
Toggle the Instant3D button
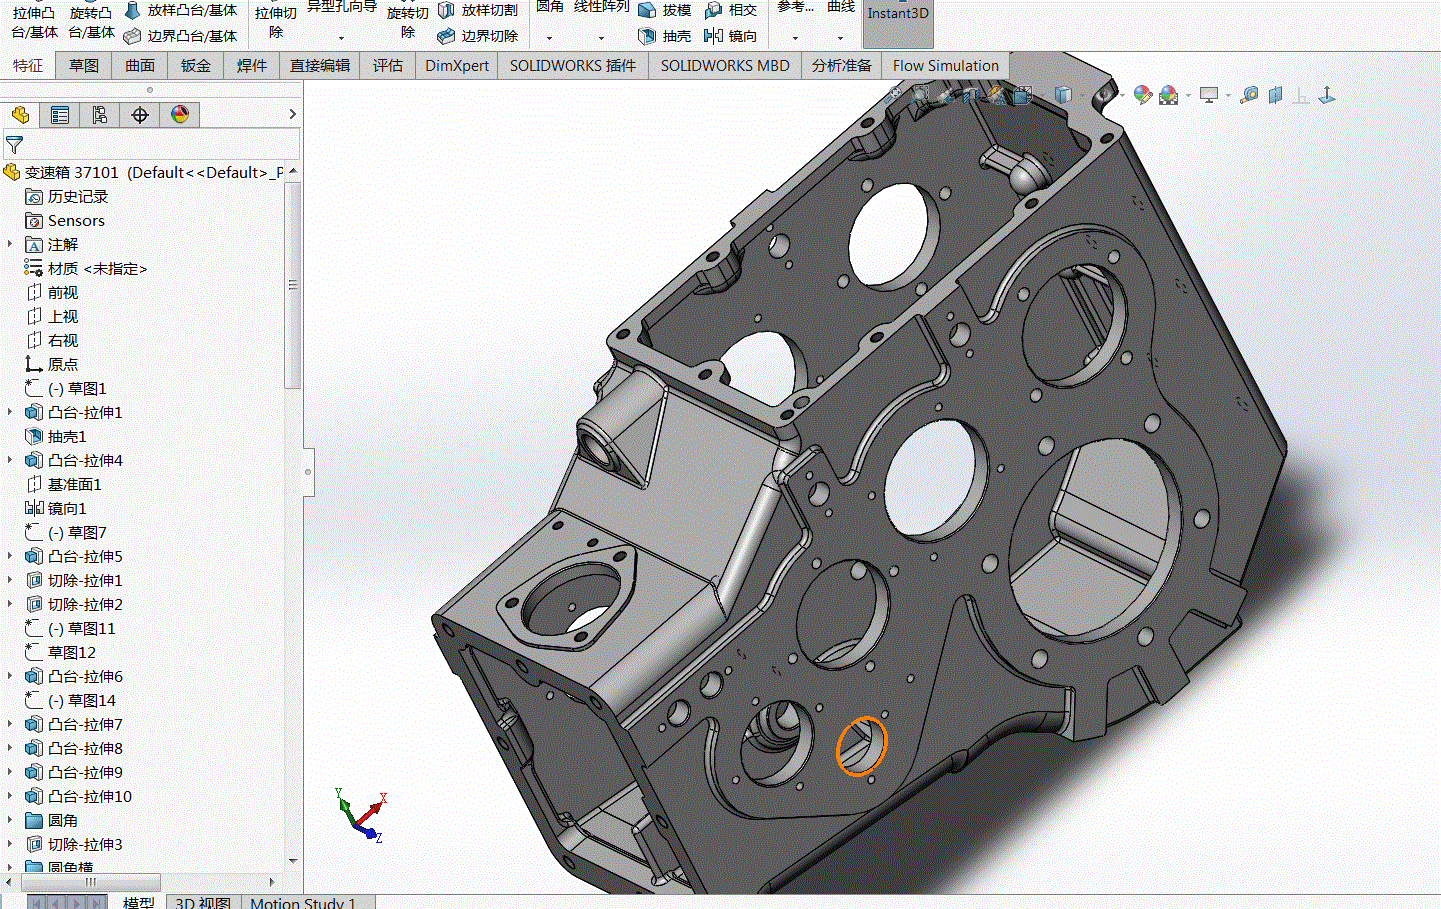click(x=897, y=22)
